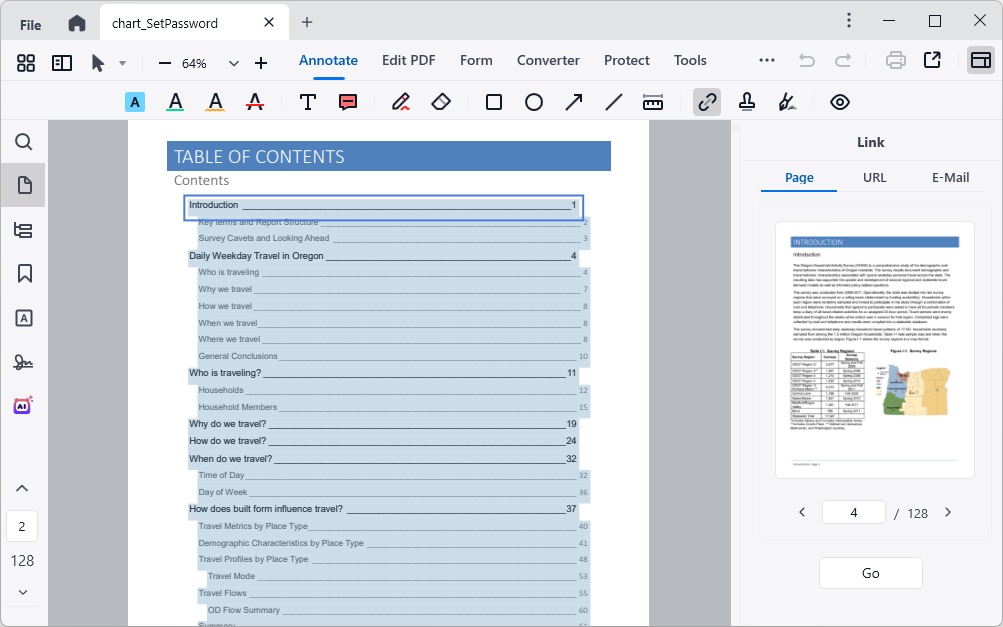Select the Signature tool
1003x627 pixels.
[x=787, y=101]
